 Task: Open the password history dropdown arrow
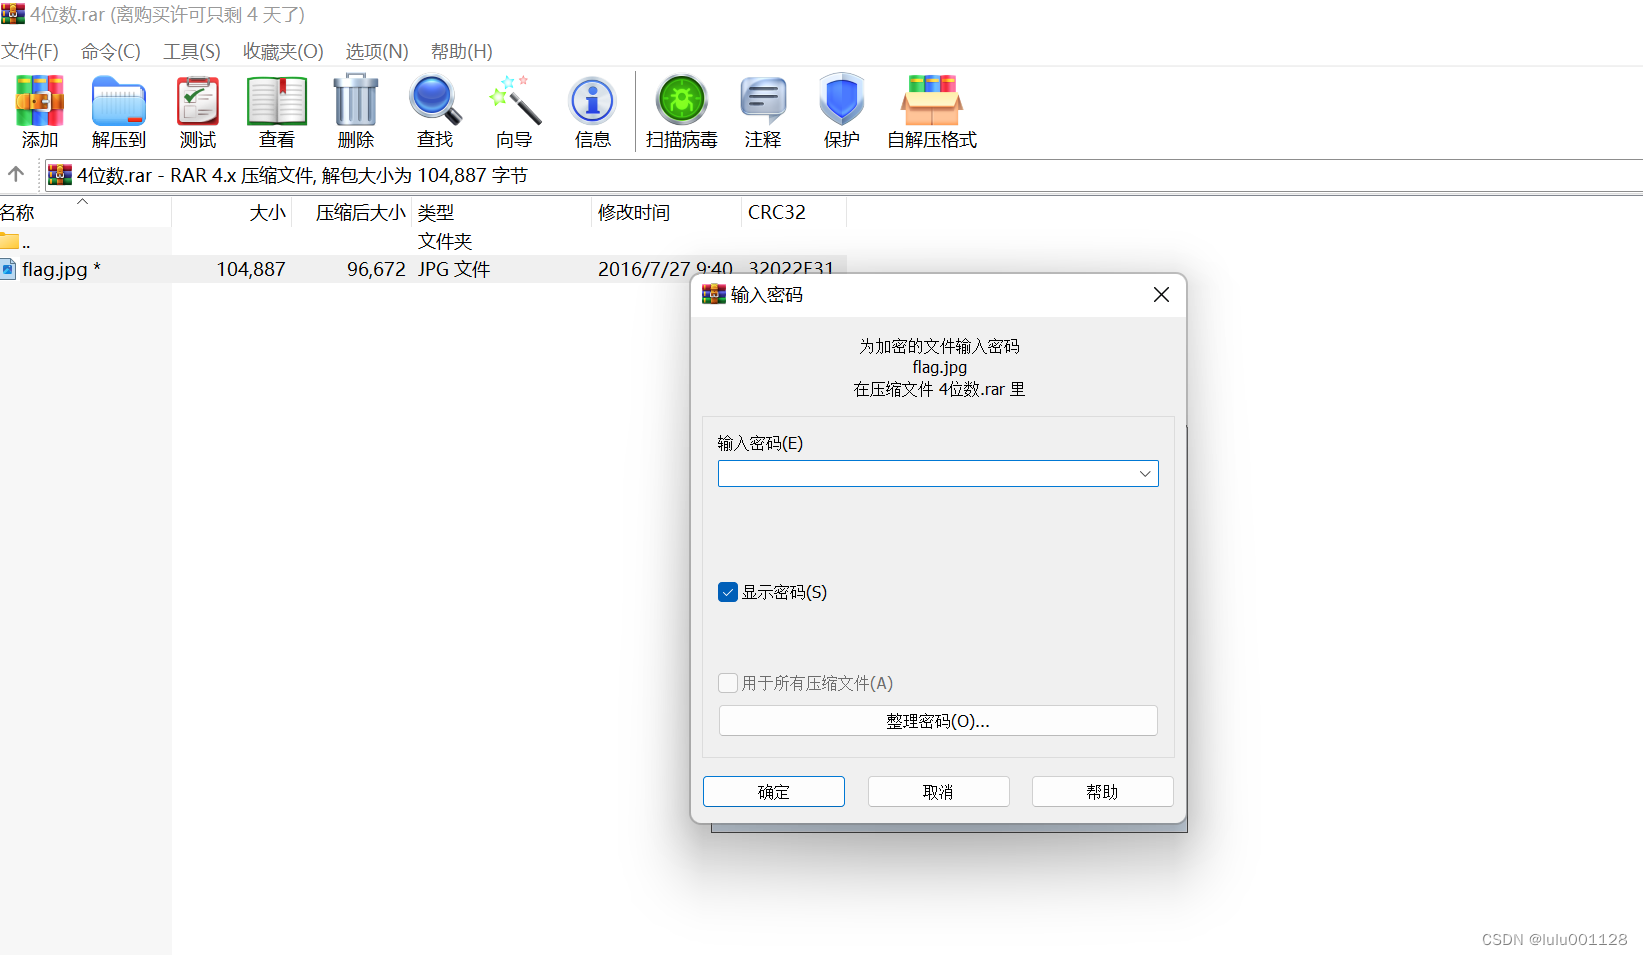click(x=1144, y=473)
